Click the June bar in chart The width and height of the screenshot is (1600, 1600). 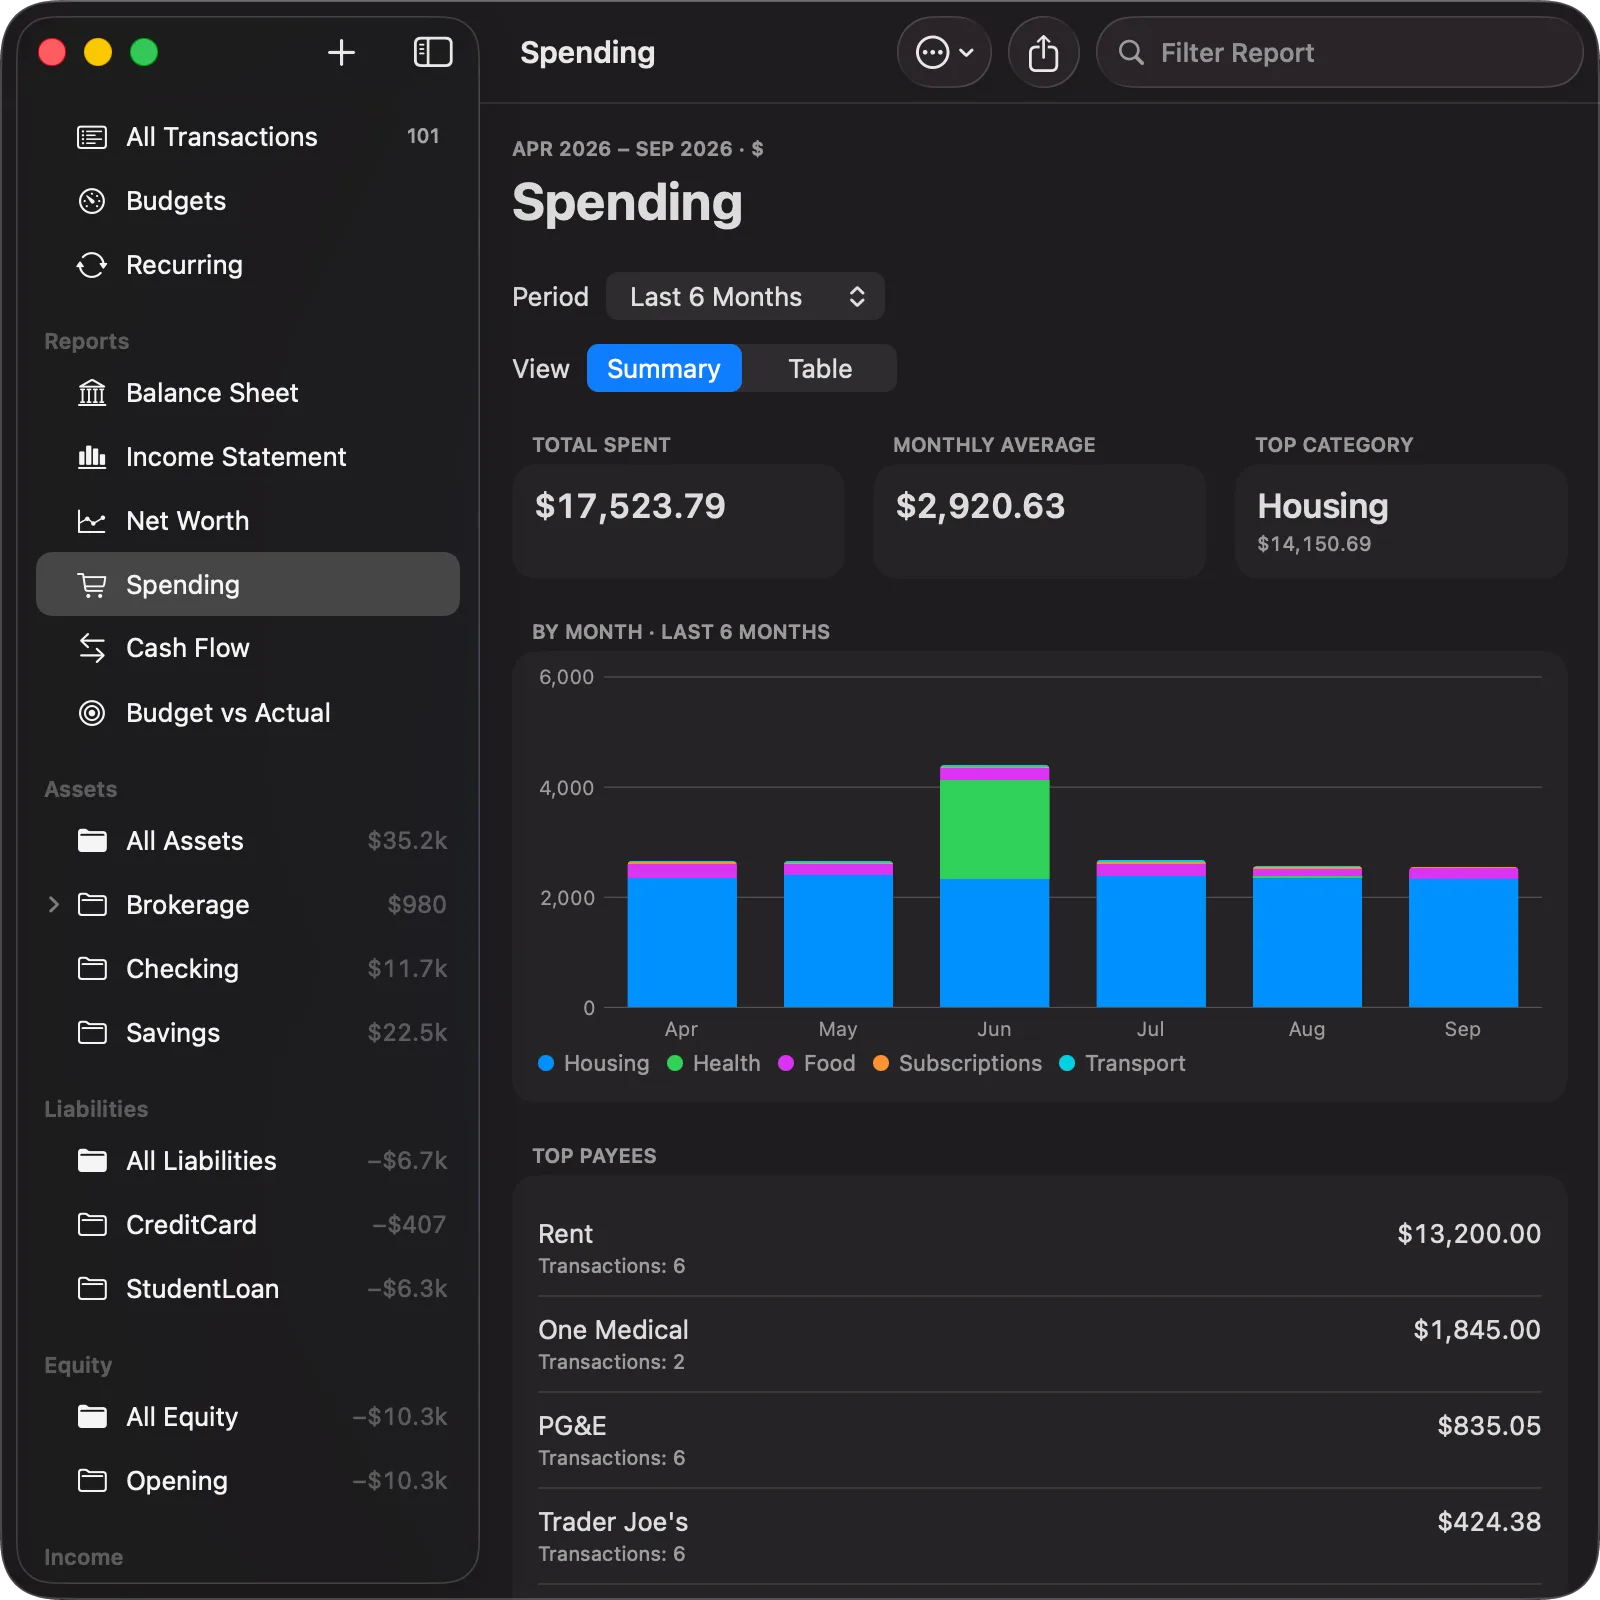click(994, 886)
